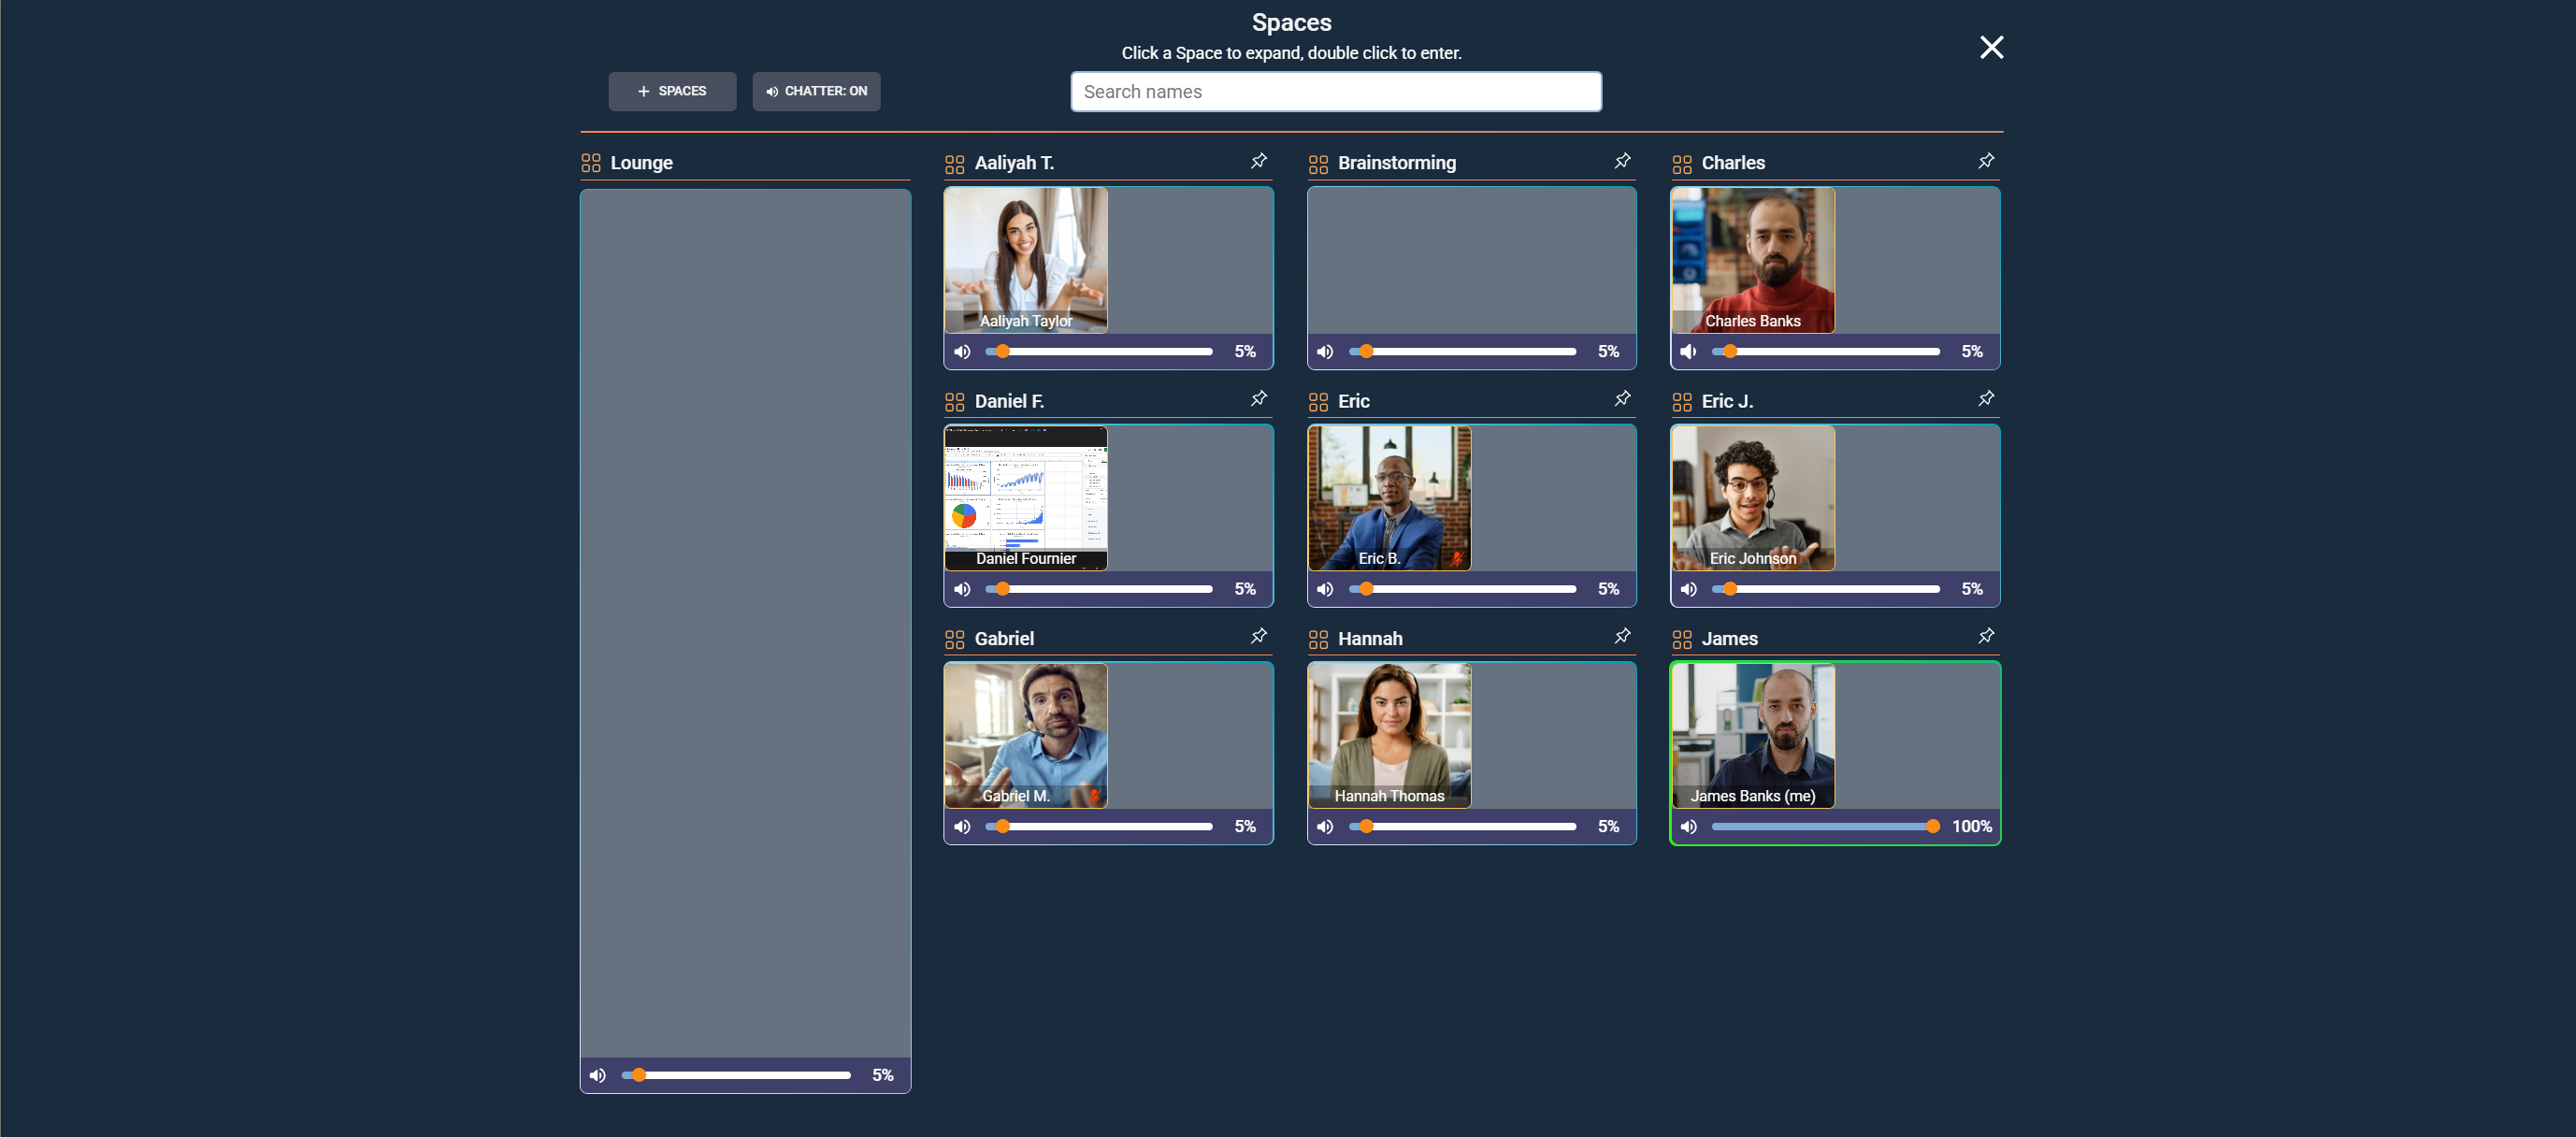Select Hannah Thomas video thumbnail
Viewport: 2576px width, 1137px height.
(x=1389, y=735)
